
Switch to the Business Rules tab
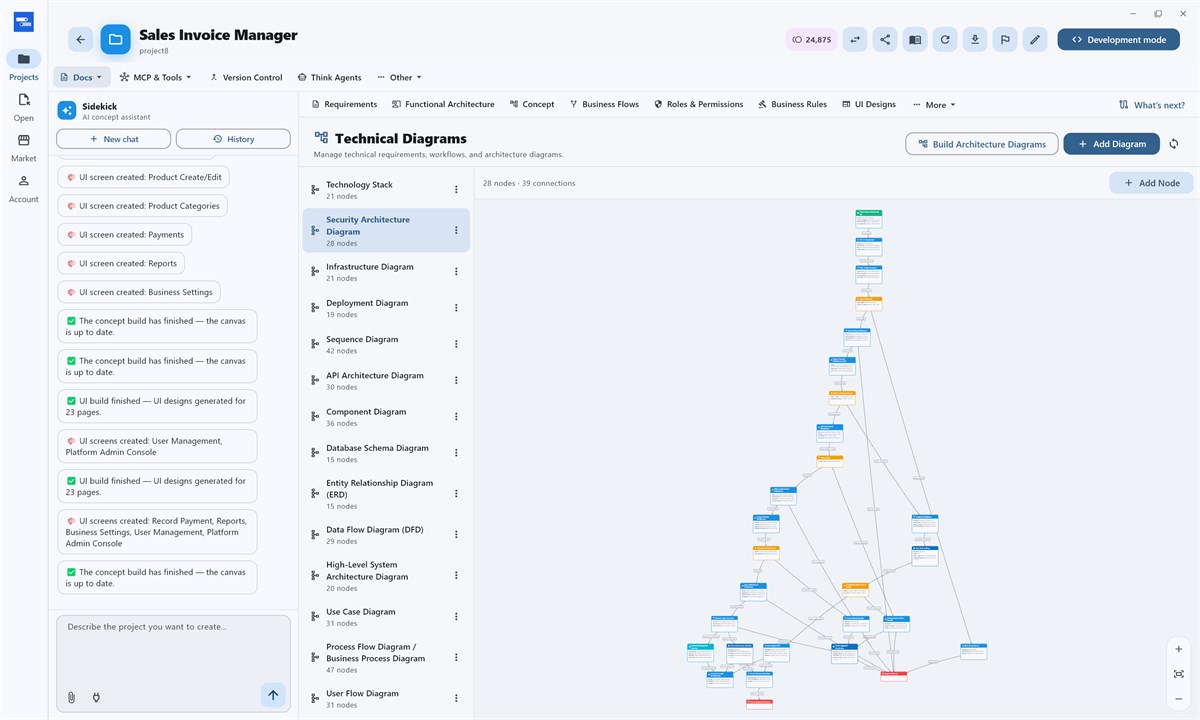(x=792, y=104)
